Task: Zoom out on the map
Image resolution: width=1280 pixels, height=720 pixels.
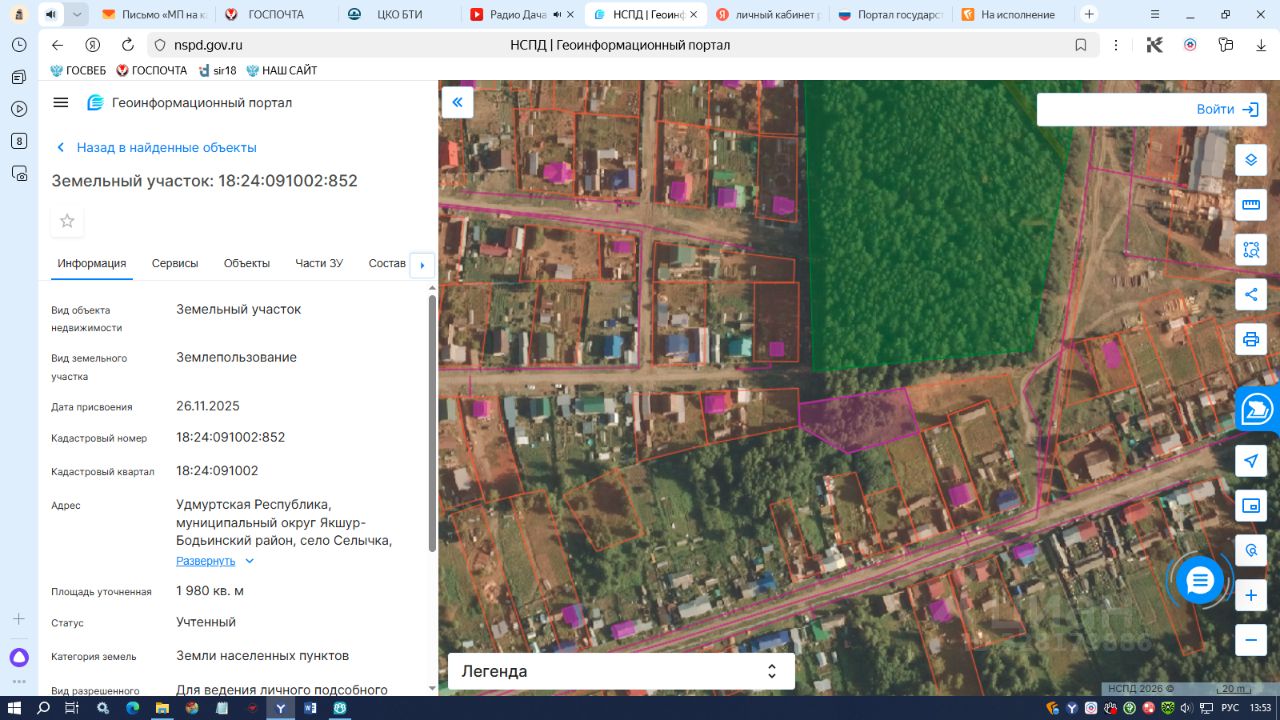Action: [x=1251, y=640]
